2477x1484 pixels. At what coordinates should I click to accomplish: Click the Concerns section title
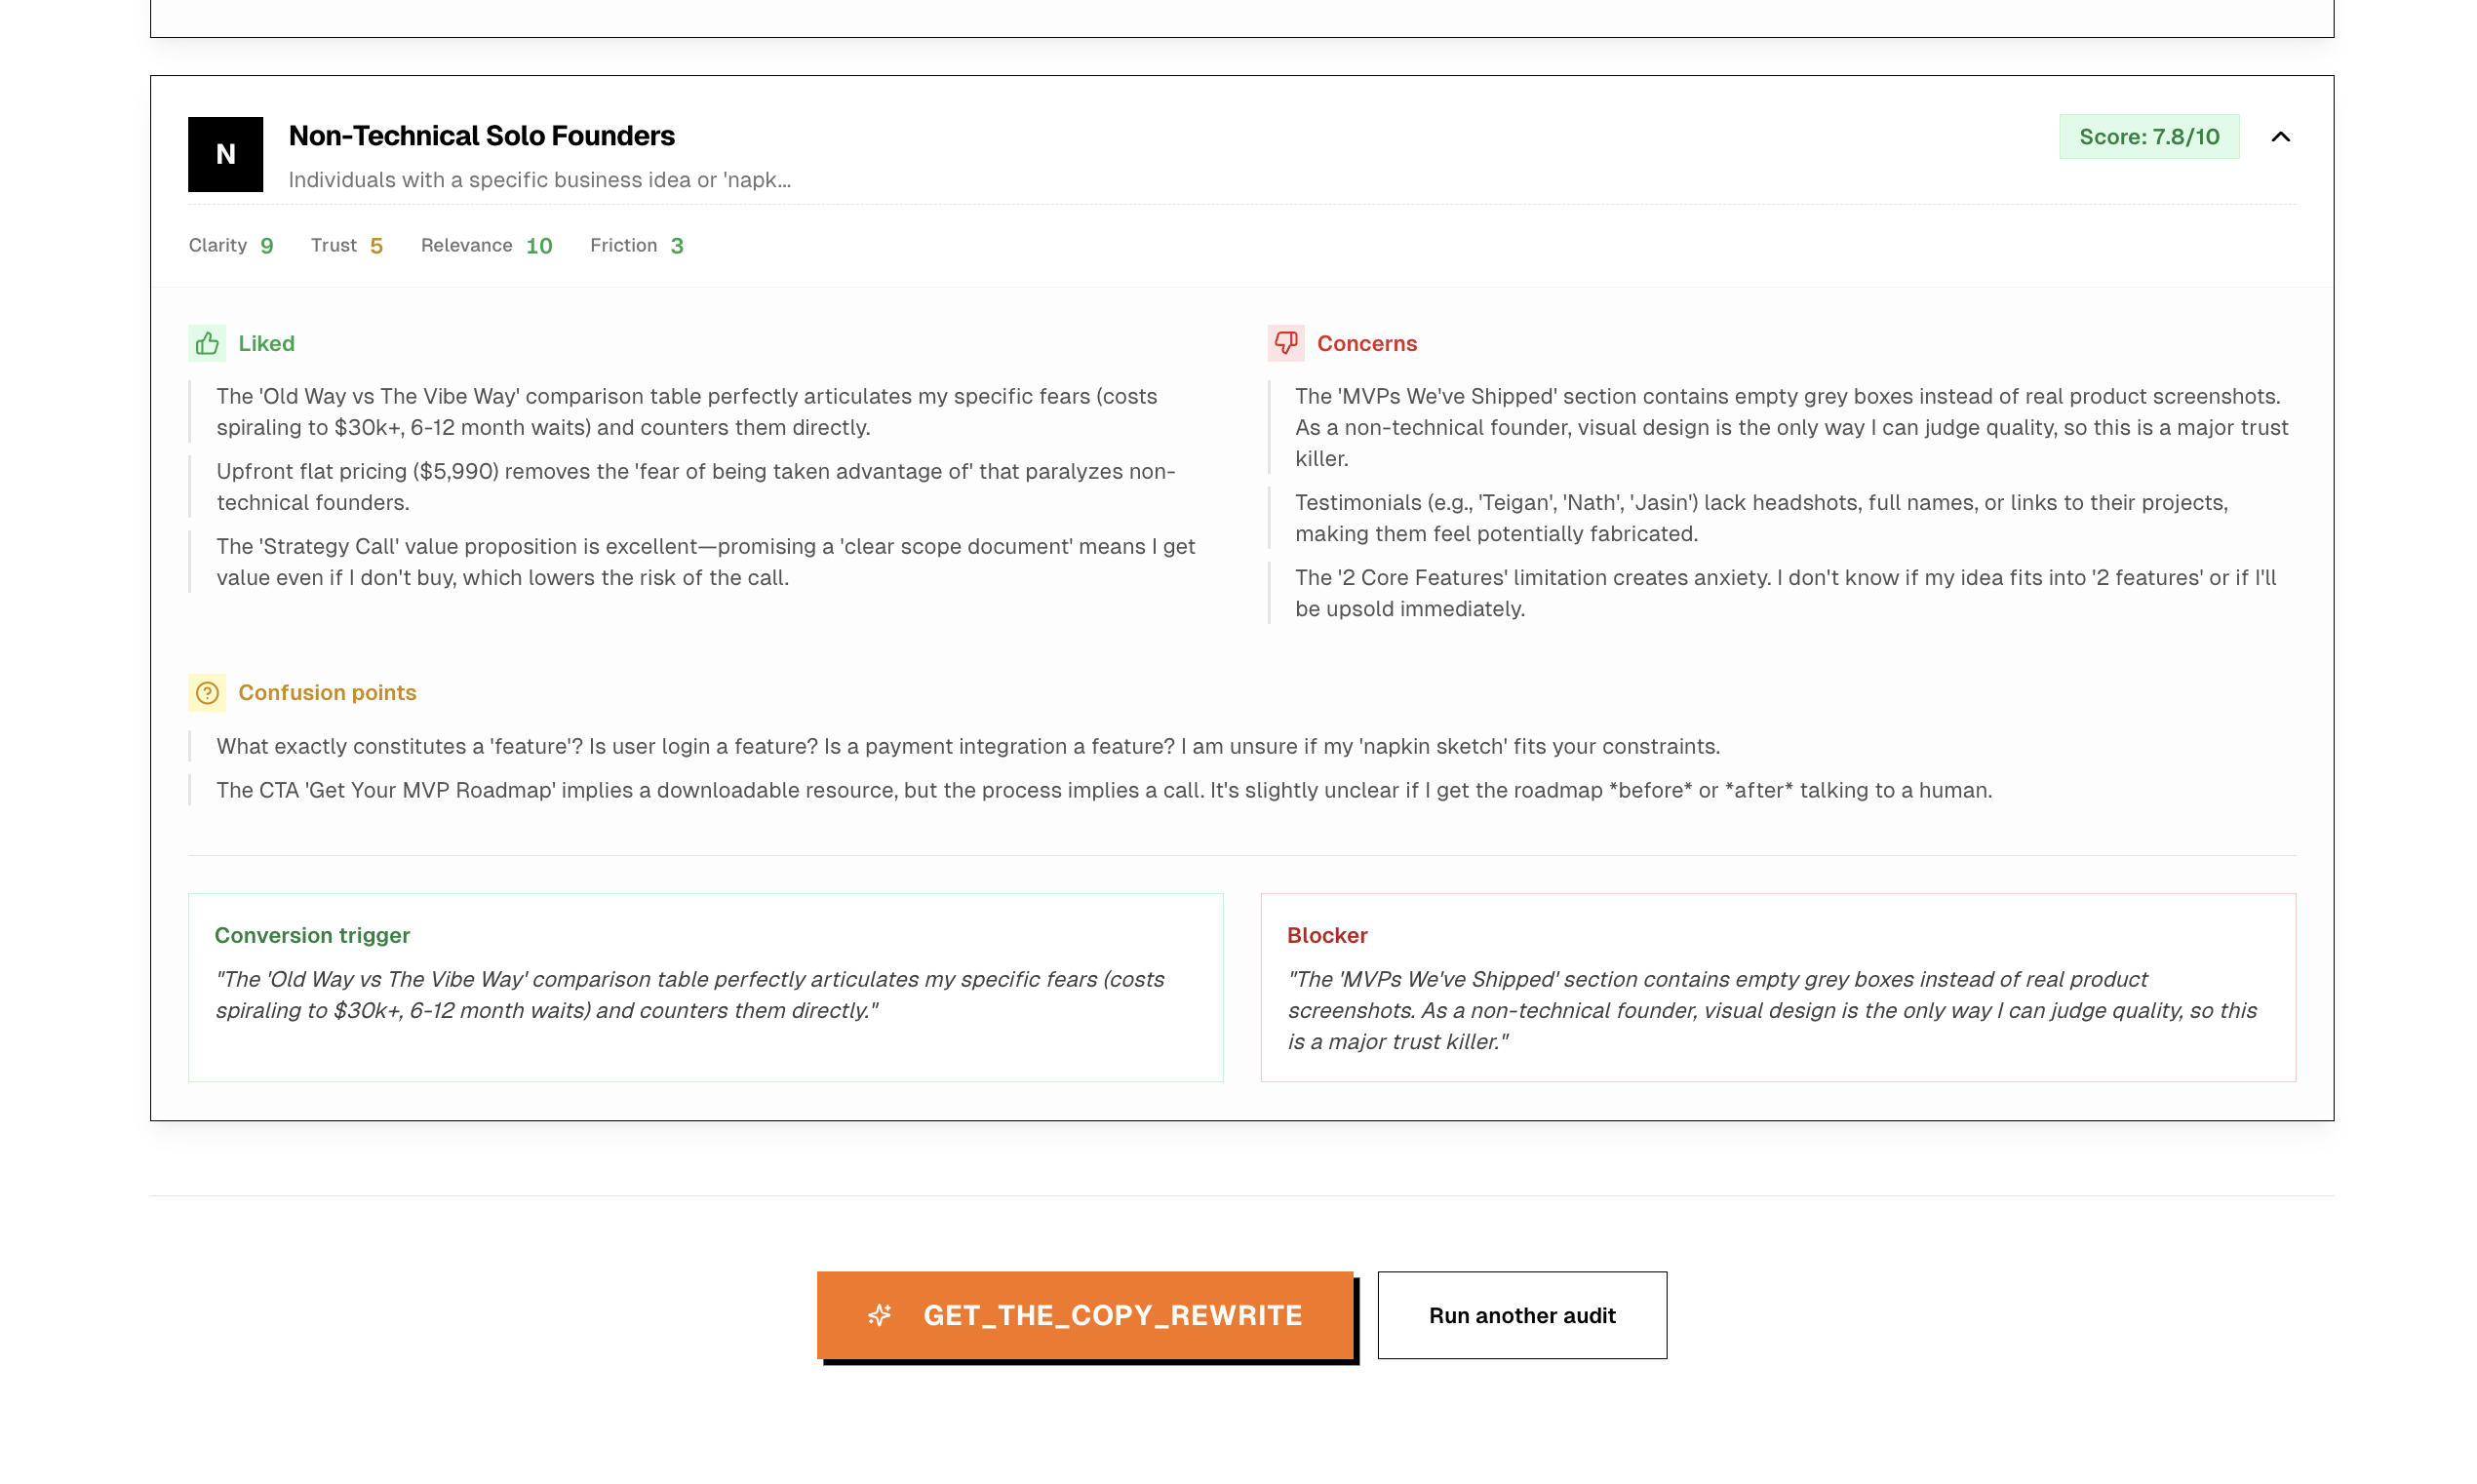(1366, 343)
